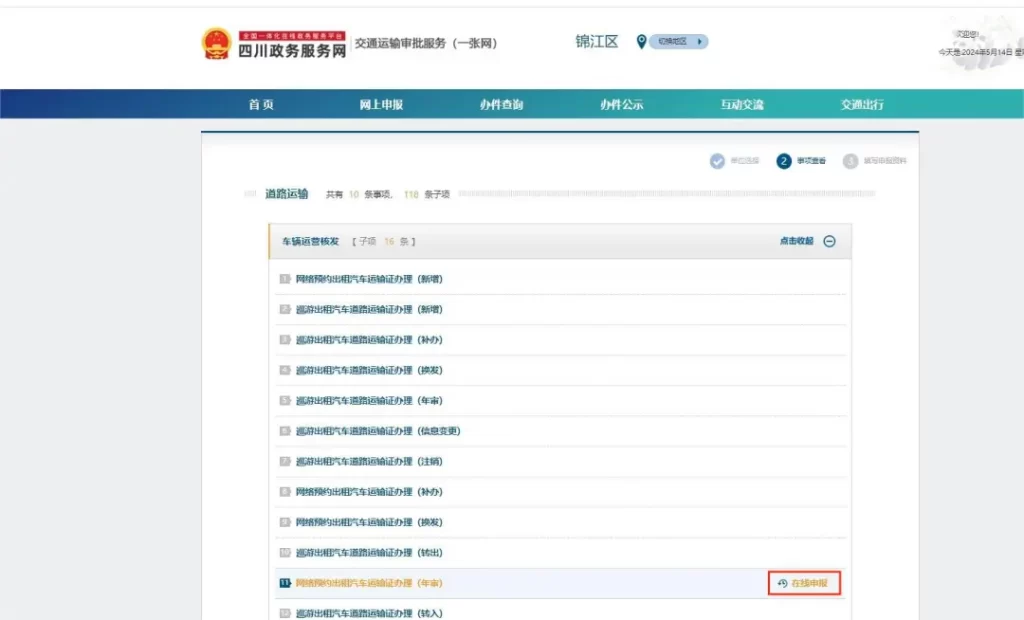Viewport: 1024px width, 620px height.
Task: Click the number 9 badge for 网络预约 (换发)
Action: coord(285,522)
